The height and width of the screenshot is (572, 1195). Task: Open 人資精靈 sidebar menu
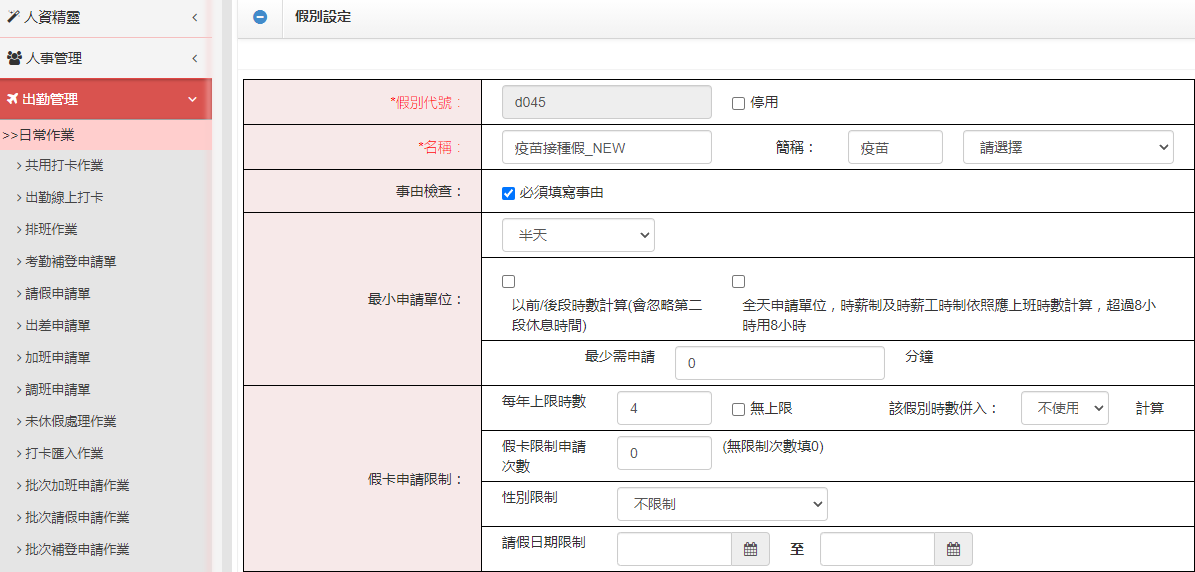[x=106, y=18]
